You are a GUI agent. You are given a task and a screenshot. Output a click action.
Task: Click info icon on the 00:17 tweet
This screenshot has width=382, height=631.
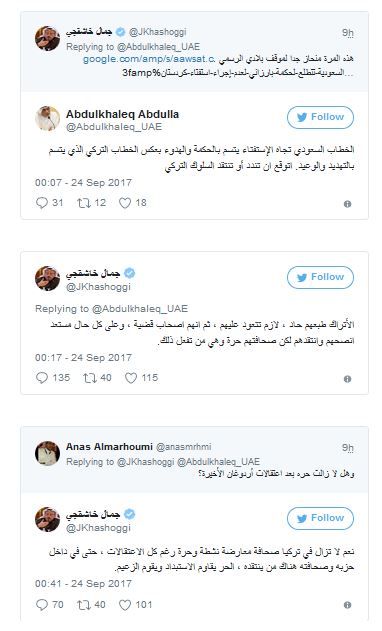click(x=347, y=379)
